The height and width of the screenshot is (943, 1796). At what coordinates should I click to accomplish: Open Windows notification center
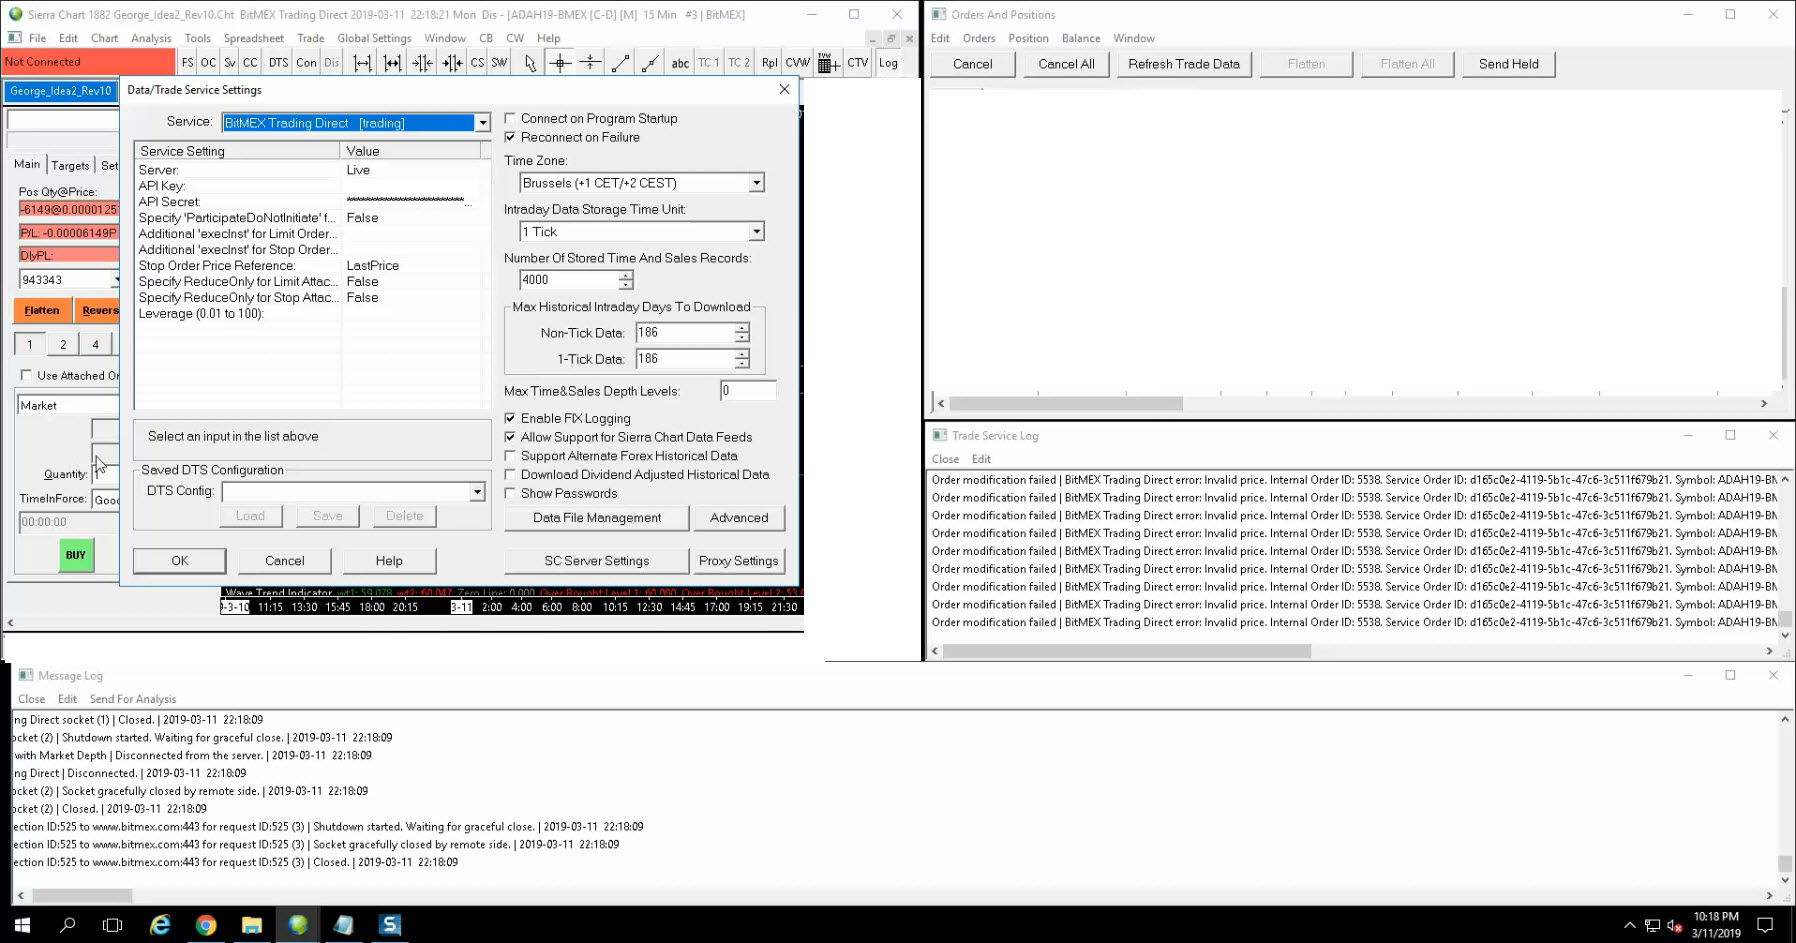[1766, 925]
